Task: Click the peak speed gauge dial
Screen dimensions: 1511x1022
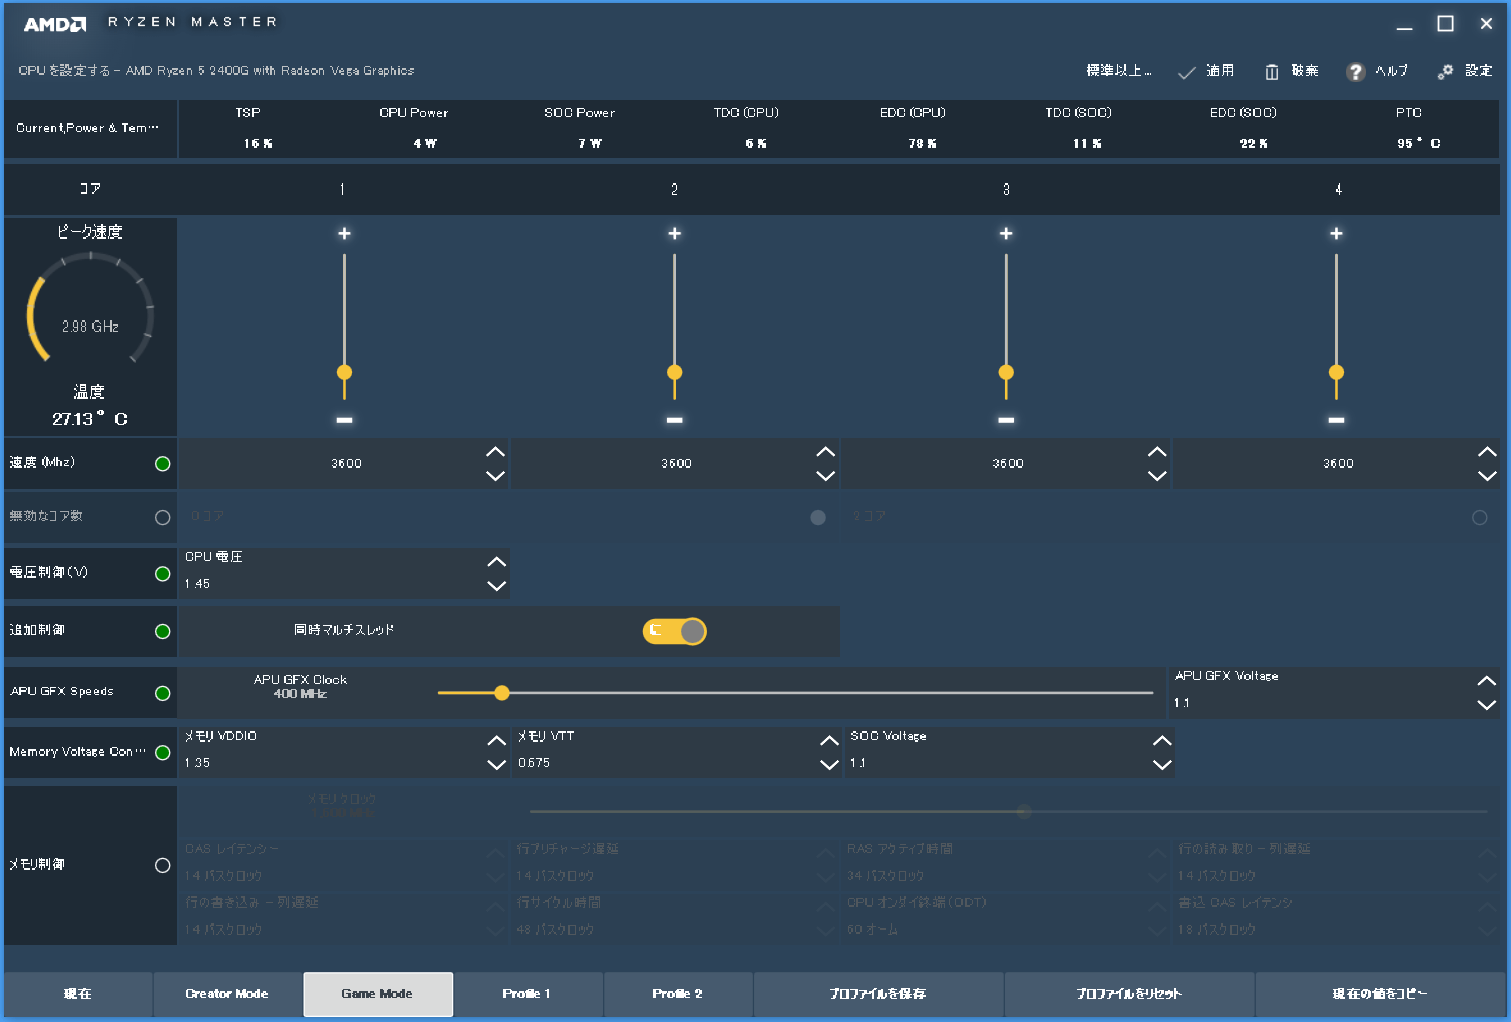Action: (x=90, y=310)
